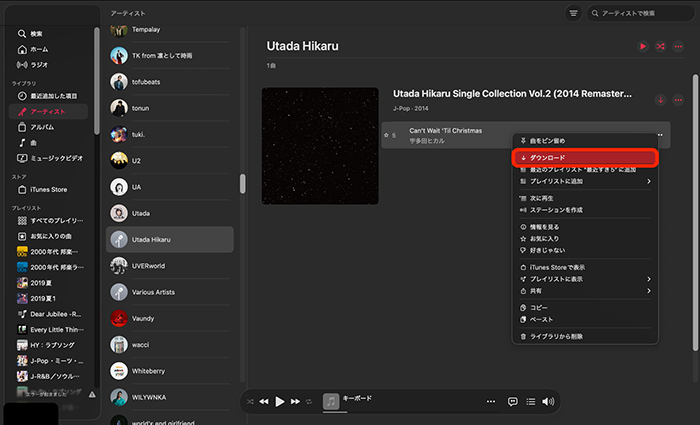The image size is (700, 425).
Task: Toggle repeat in the playback bar
Action: click(309, 402)
